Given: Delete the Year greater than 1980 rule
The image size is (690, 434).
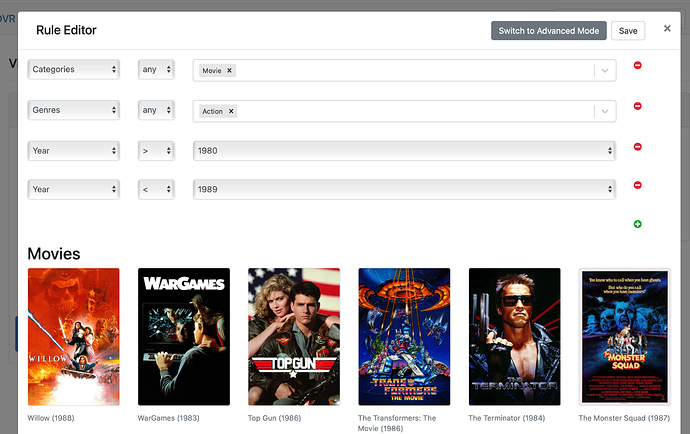Looking at the screenshot, I should click(x=637, y=147).
